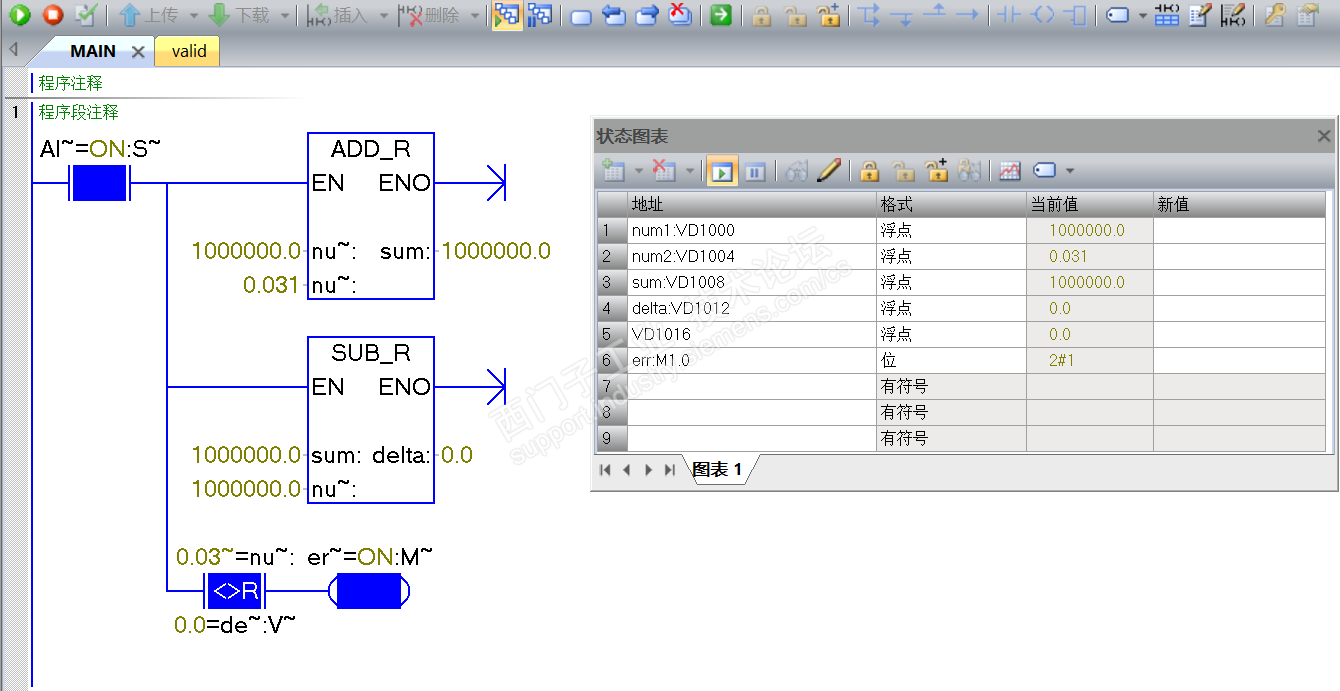Open the 删除 delete dropdown arrow
This screenshot has width=1340, height=691.
point(475,16)
